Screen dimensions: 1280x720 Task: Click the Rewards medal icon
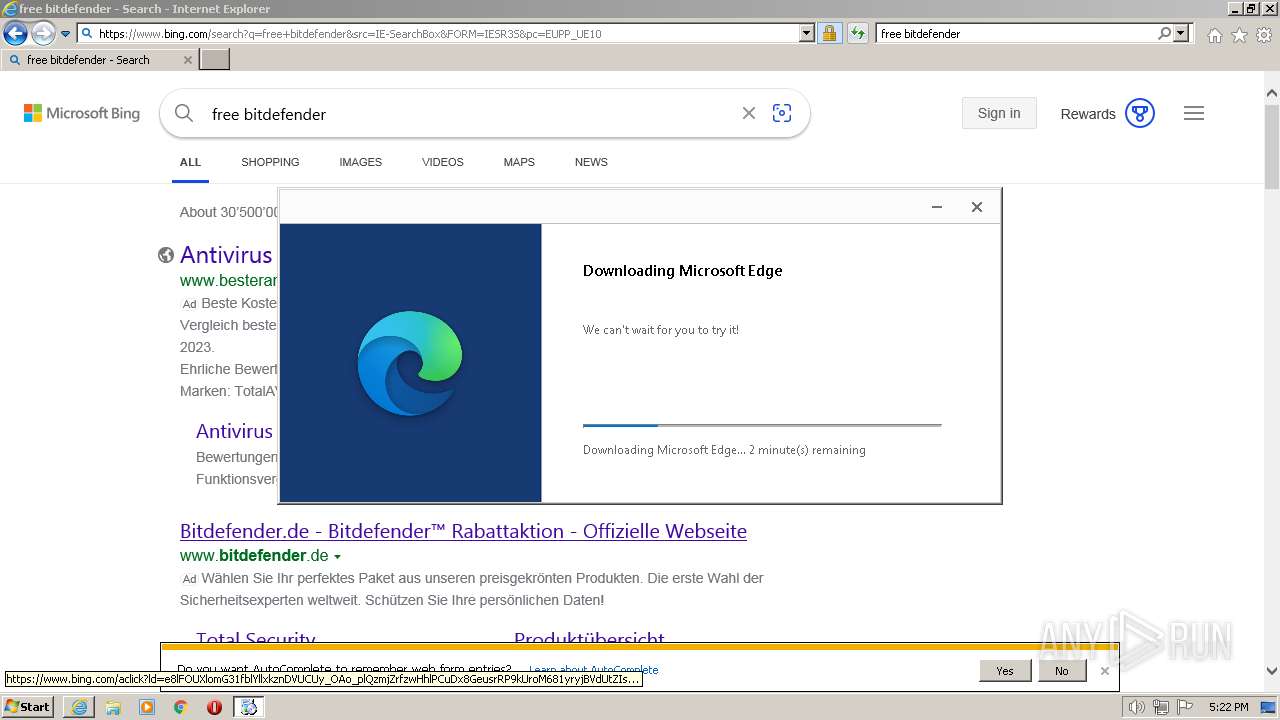tap(1140, 113)
